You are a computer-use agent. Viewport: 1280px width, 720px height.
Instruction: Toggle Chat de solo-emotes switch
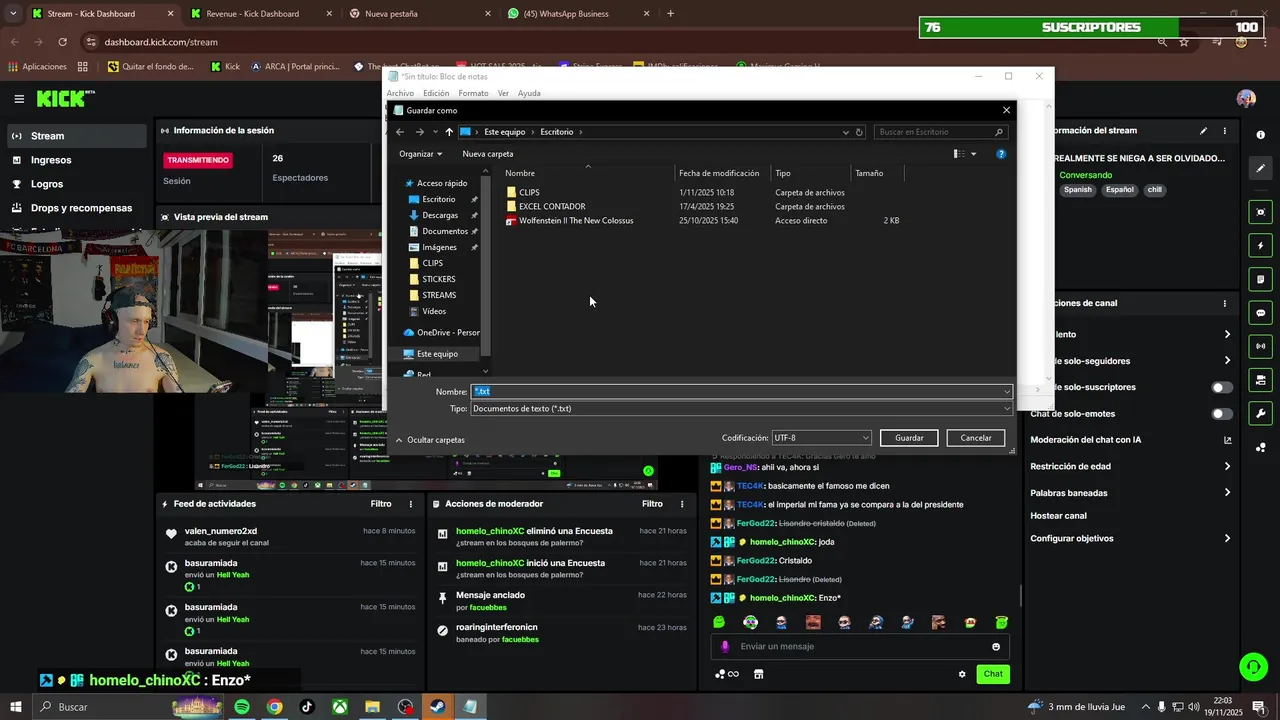1222,414
